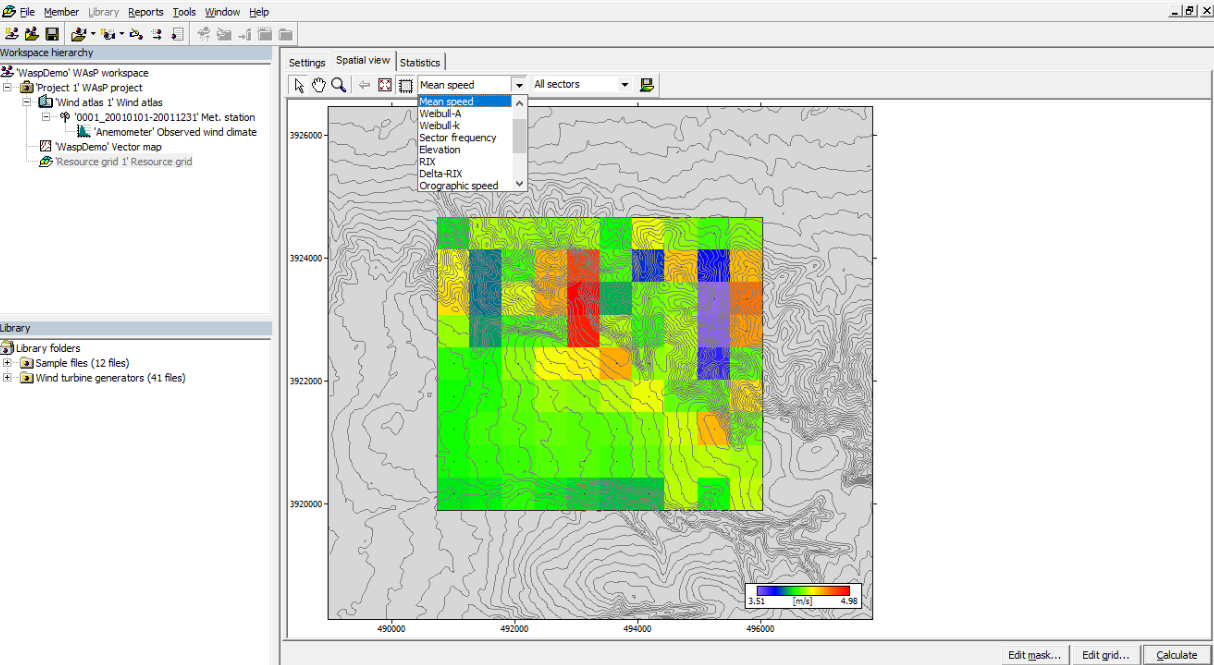Image resolution: width=1214 pixels, height=665 pixels.
Task: Activate the hand pan tool
Action: [318, 85]
